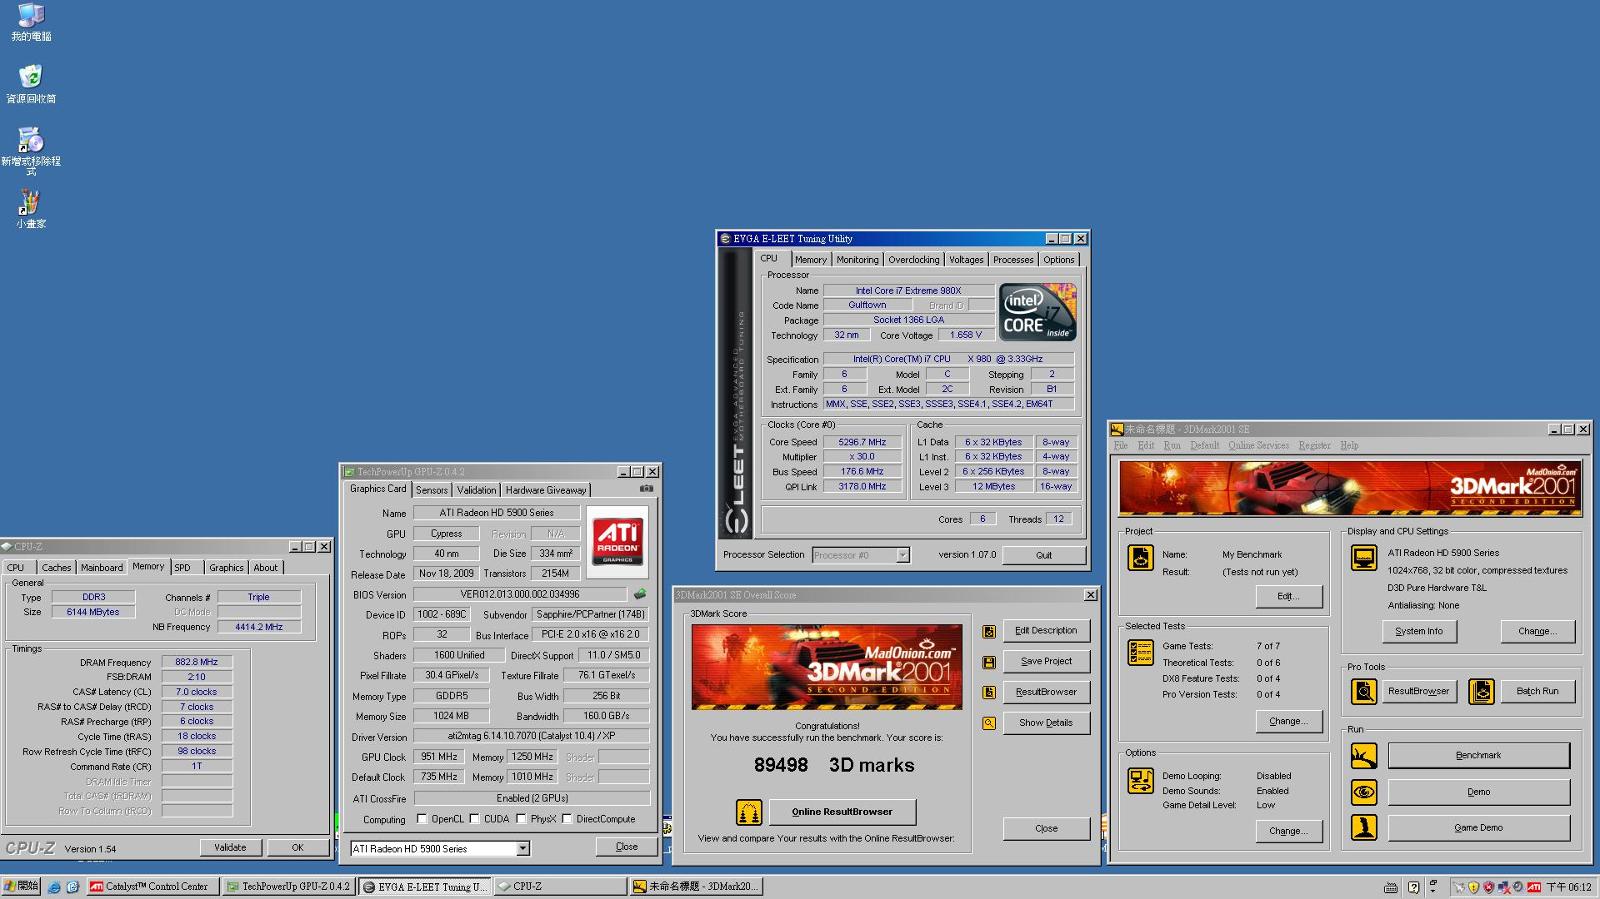Toggle the CUDA checkbox in GPU-Z

(x=474, y=819)
